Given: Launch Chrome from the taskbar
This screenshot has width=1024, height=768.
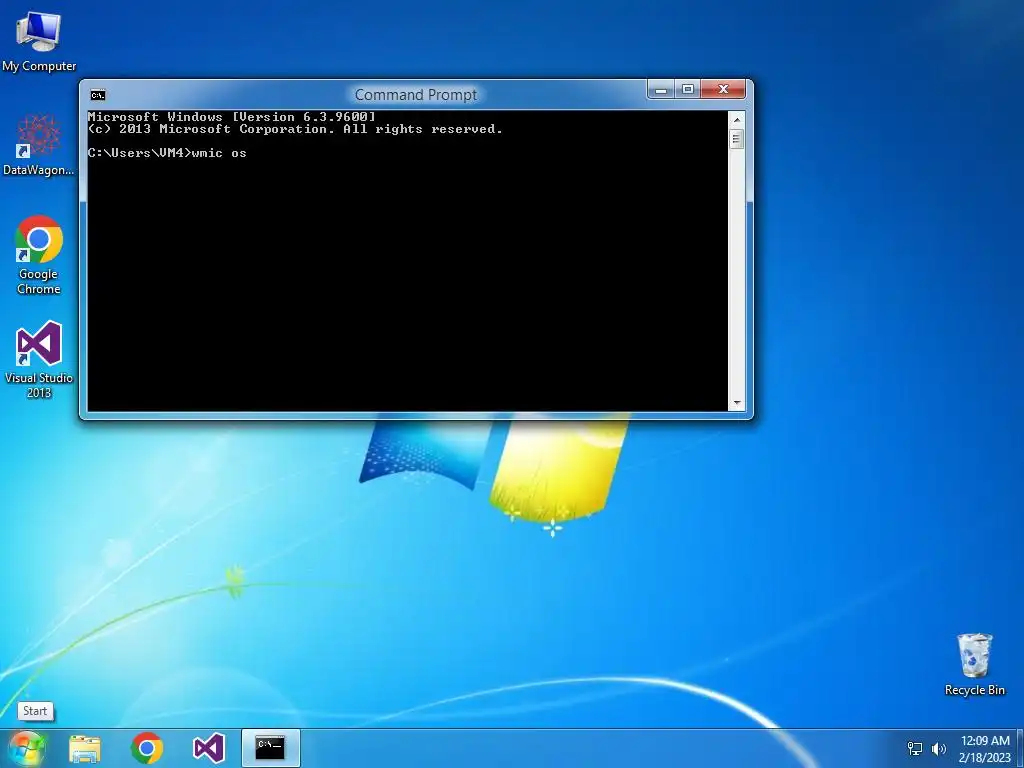Looking at the screenshot, I should tap(146, 748).
